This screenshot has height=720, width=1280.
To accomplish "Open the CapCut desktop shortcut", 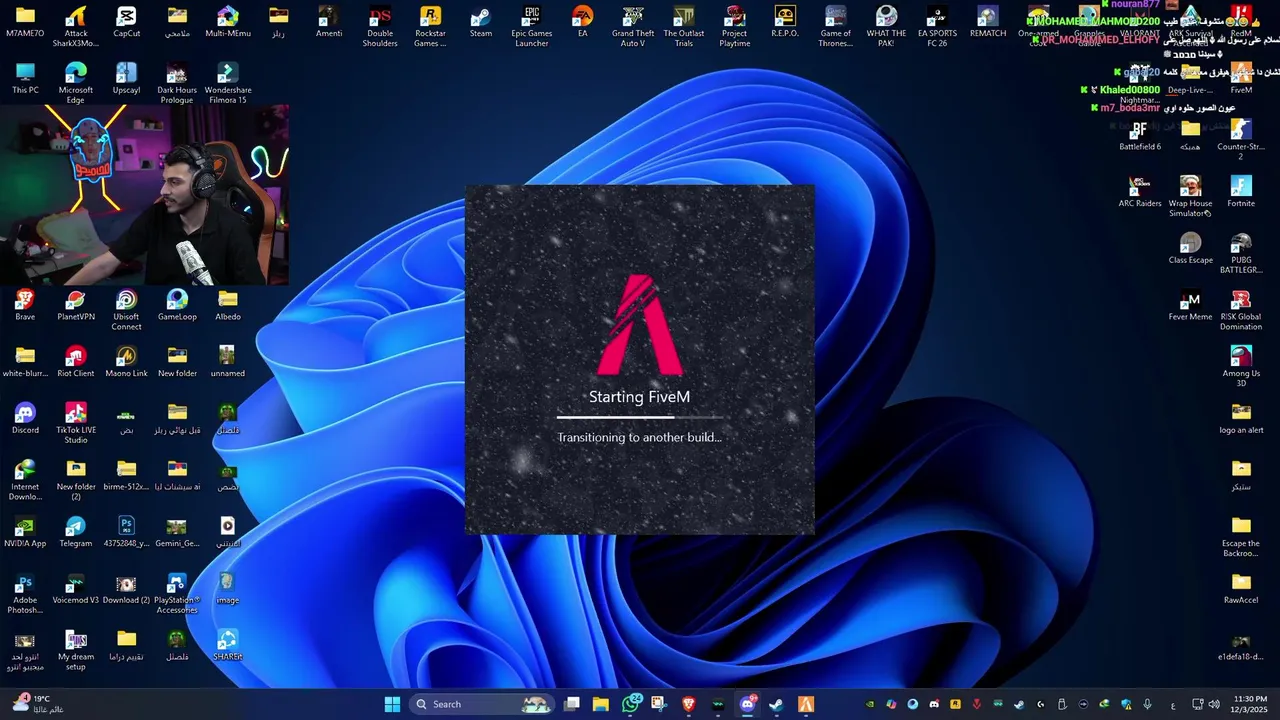I will tap(126, 22).
